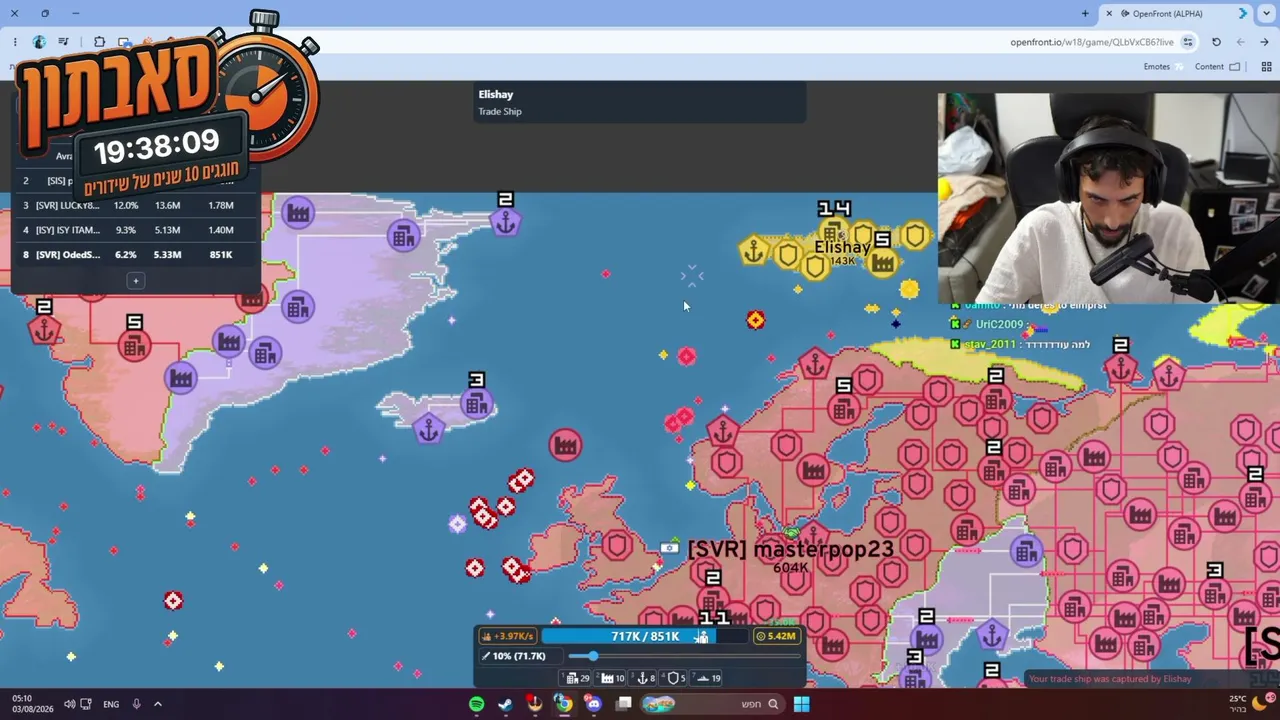Select the factory build icon showing 10
Image resolution: width=1280 pixels, height=720 pixels.
pos(612,678)
